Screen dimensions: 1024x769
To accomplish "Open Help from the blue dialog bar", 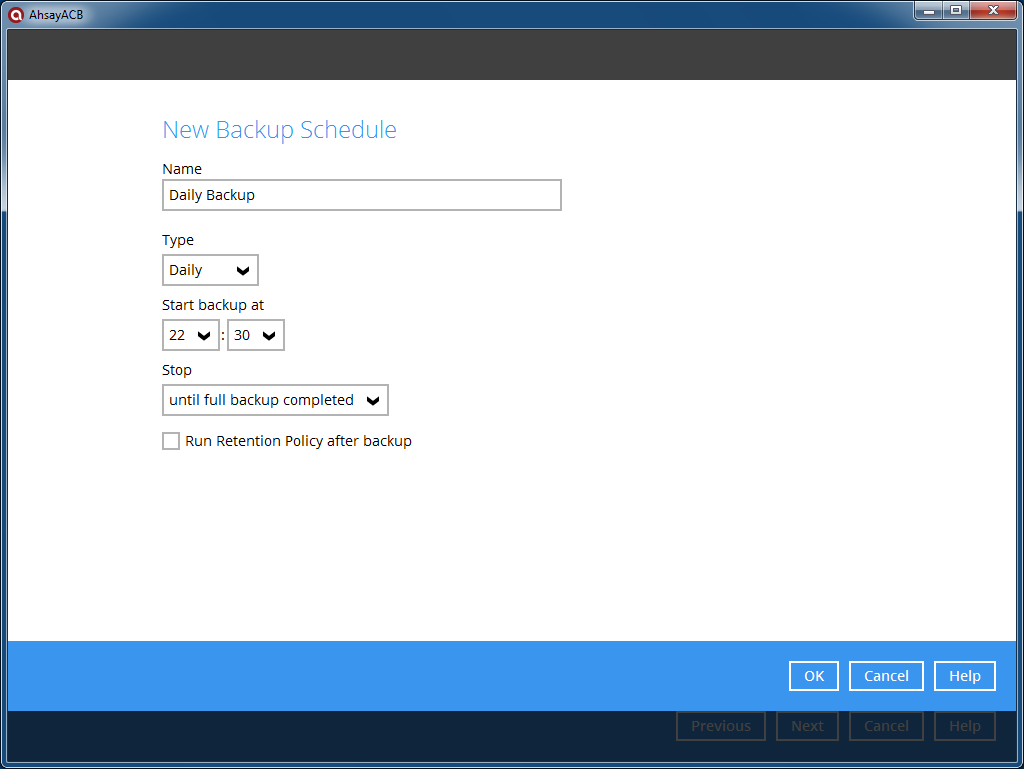I will 964,676.
